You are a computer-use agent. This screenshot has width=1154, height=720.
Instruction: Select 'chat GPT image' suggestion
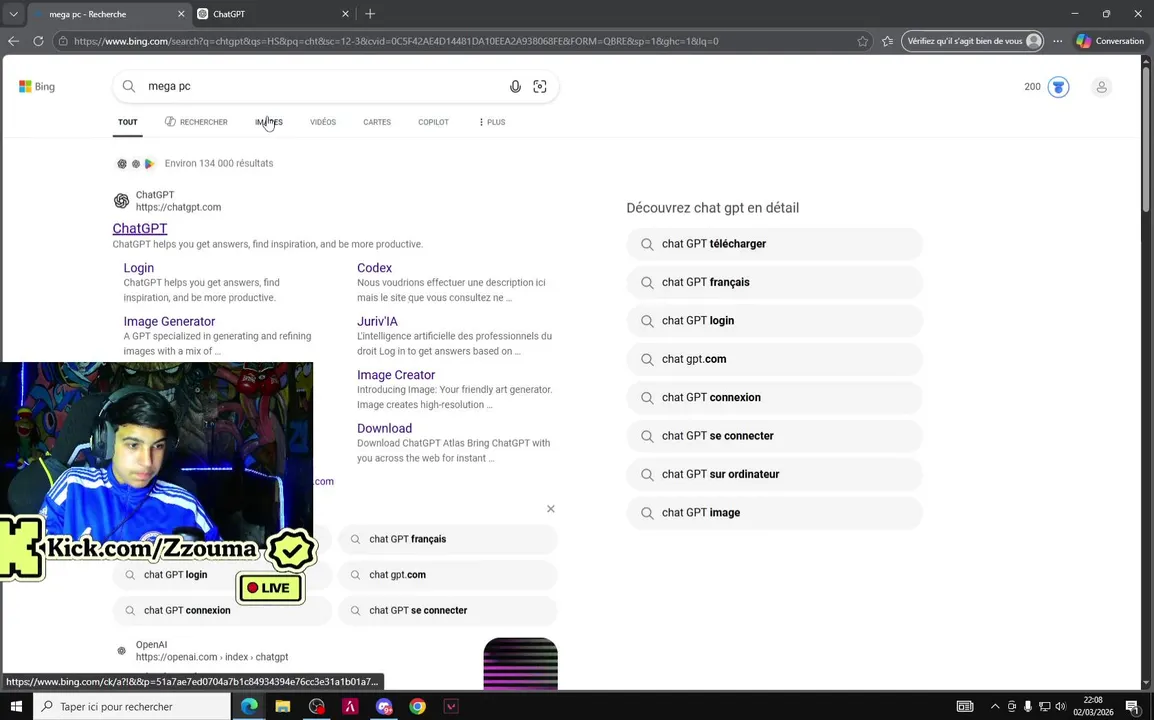(774, 513)
